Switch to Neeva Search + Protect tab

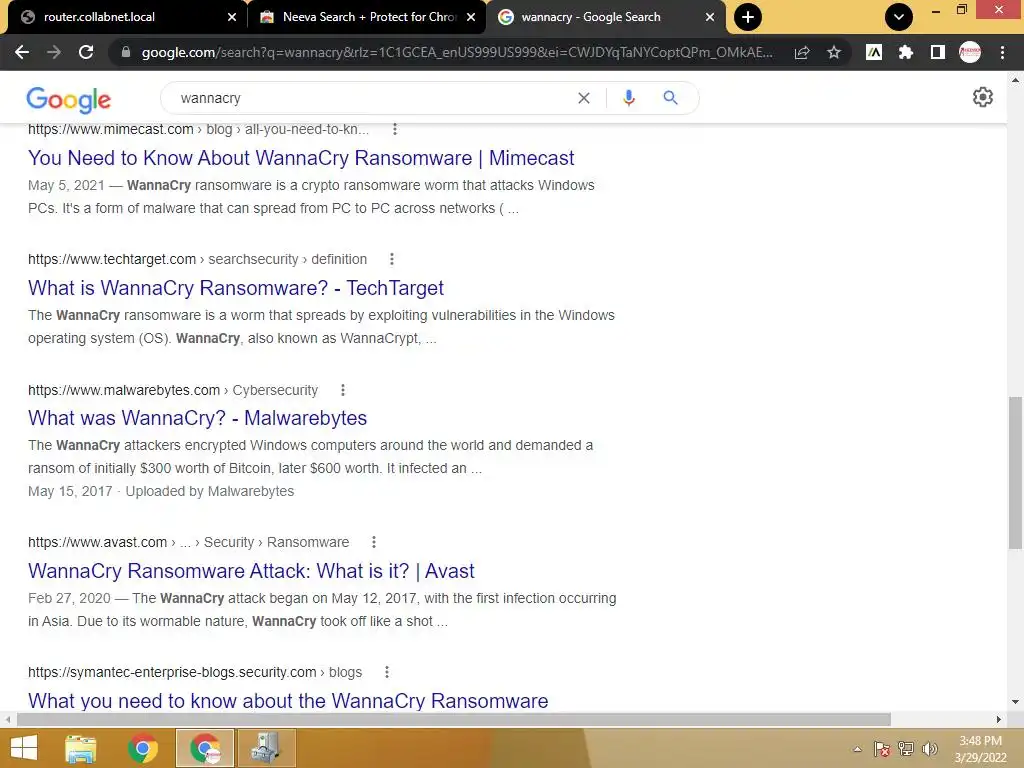[x=368, y=17]
